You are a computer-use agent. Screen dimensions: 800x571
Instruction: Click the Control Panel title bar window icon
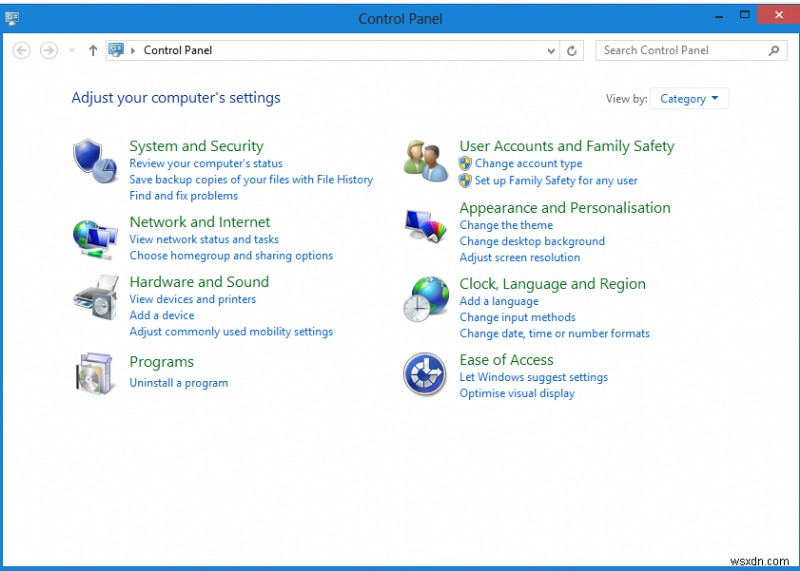click(12, 18)
